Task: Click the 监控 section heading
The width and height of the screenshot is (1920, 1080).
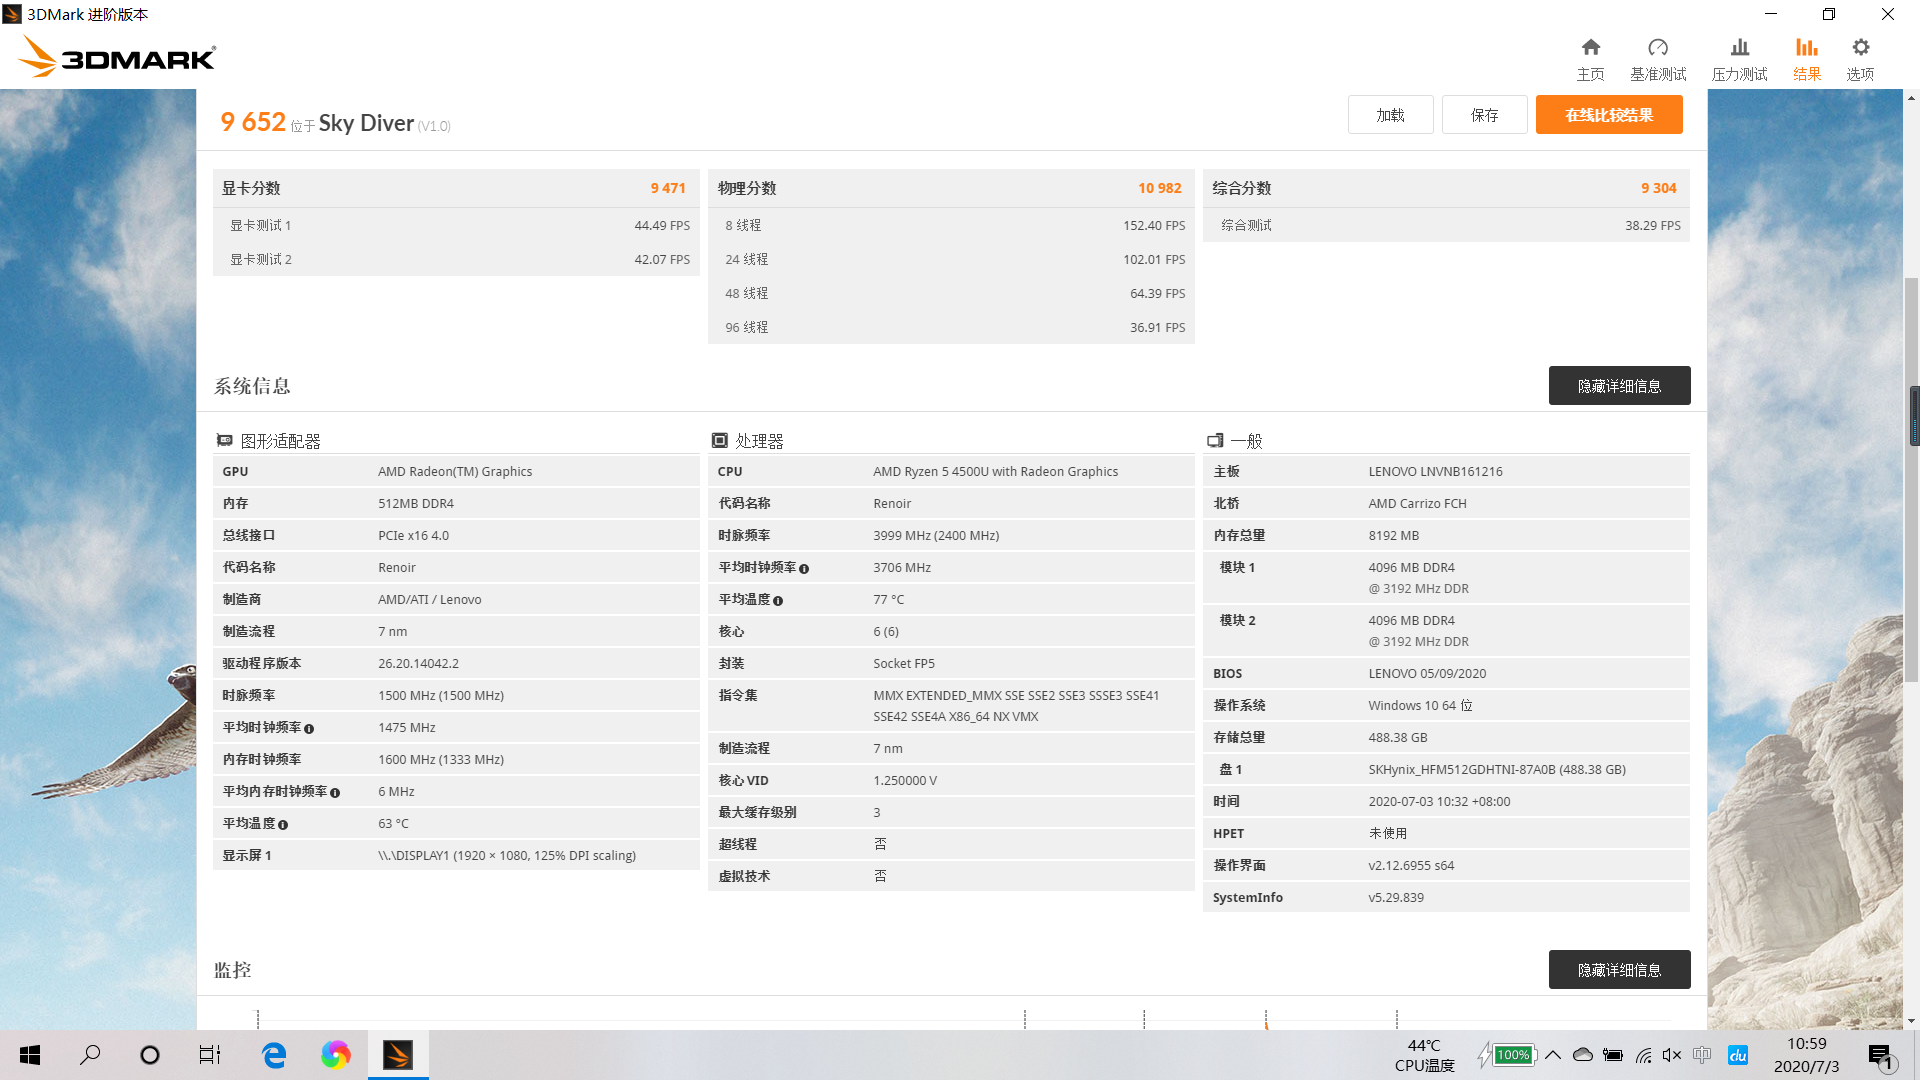Action: point(233,970)
